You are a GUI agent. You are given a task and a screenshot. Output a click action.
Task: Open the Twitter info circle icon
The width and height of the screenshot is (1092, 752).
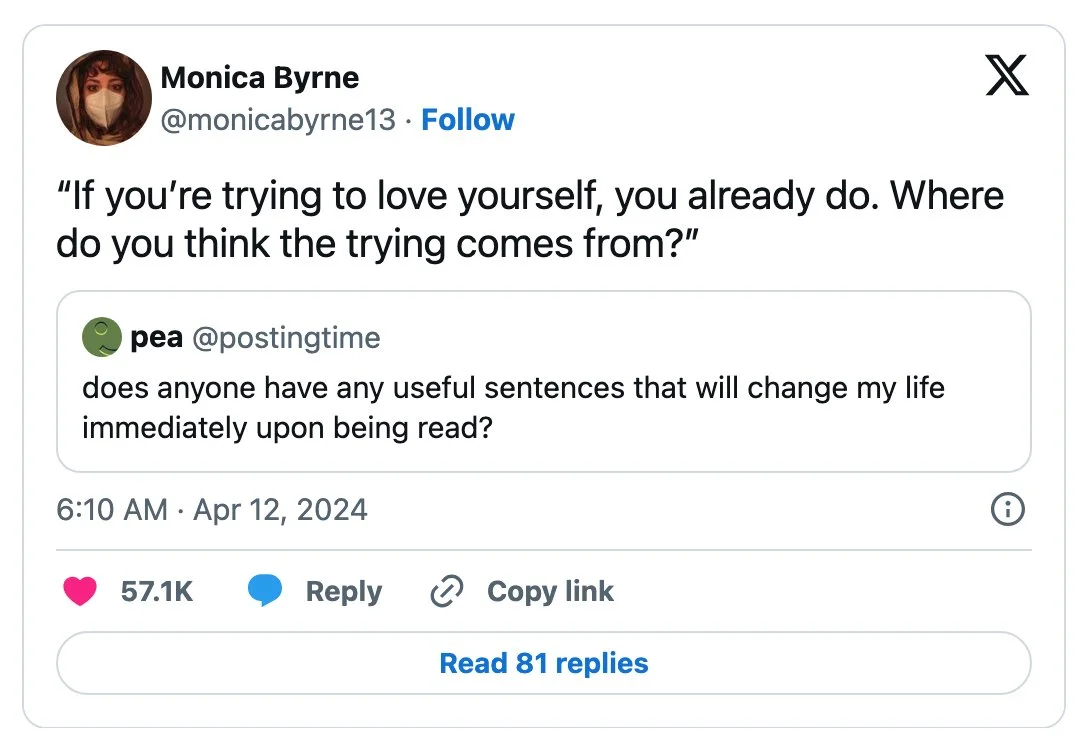pyautogui.click(x=1007, y=510)
